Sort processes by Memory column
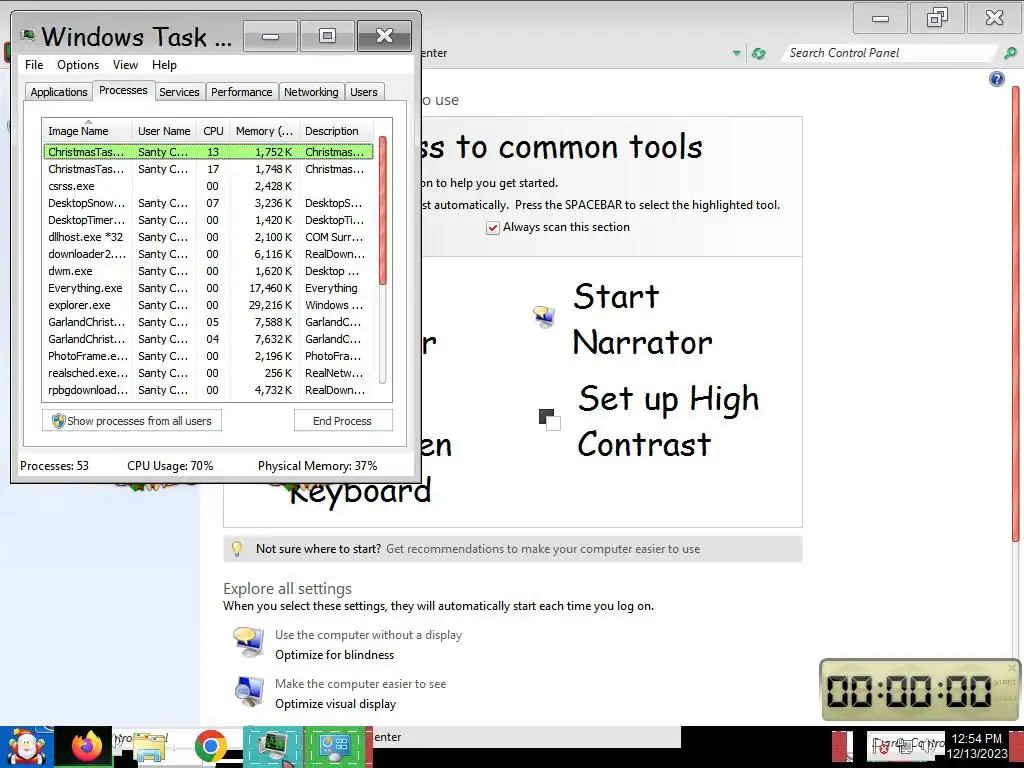The image size is (1024, 768). (264, 131)
